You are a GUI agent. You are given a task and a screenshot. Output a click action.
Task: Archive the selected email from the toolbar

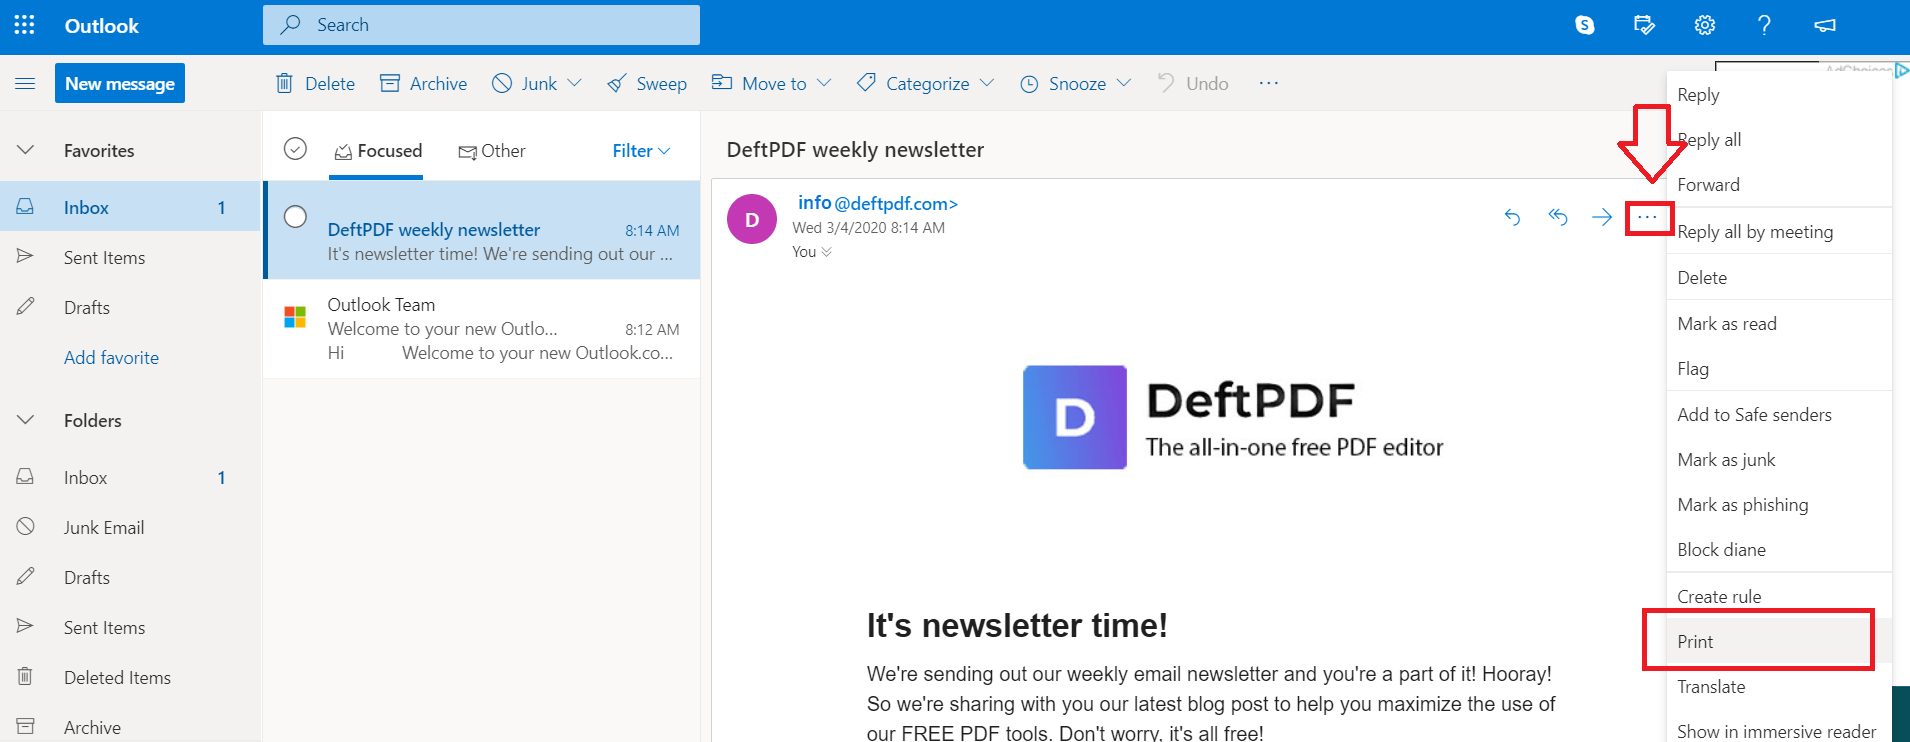[423, 84]
